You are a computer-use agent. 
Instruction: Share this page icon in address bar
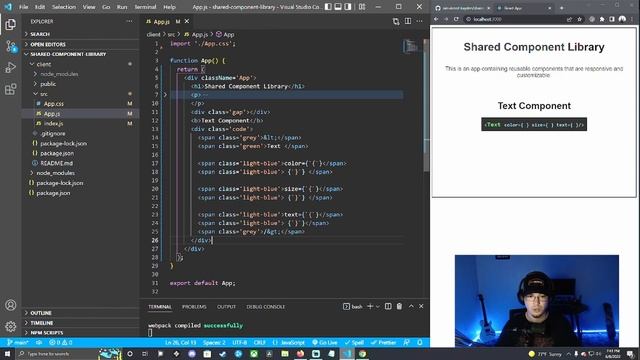(569, 19)
